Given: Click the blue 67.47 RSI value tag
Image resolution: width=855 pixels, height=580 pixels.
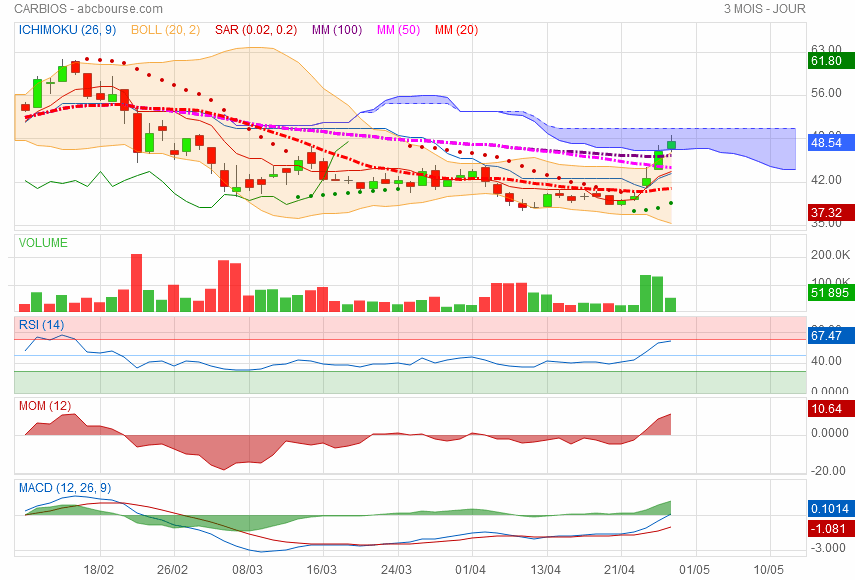Looking at the screenshot, I should click(x=831, y=336).
